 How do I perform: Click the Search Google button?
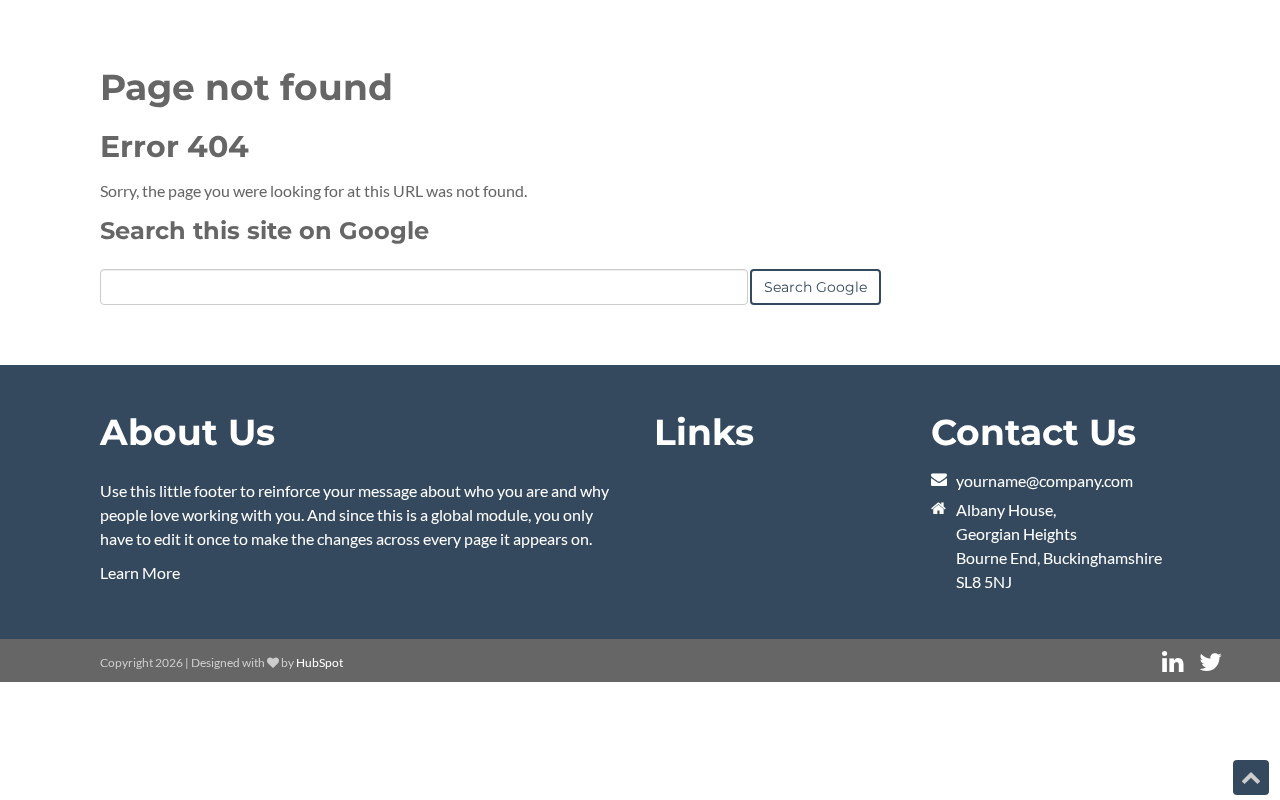coord(815,287)
